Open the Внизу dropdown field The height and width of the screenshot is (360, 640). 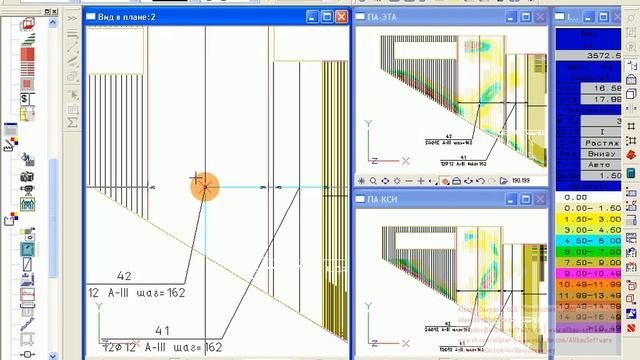coord(601,153)
